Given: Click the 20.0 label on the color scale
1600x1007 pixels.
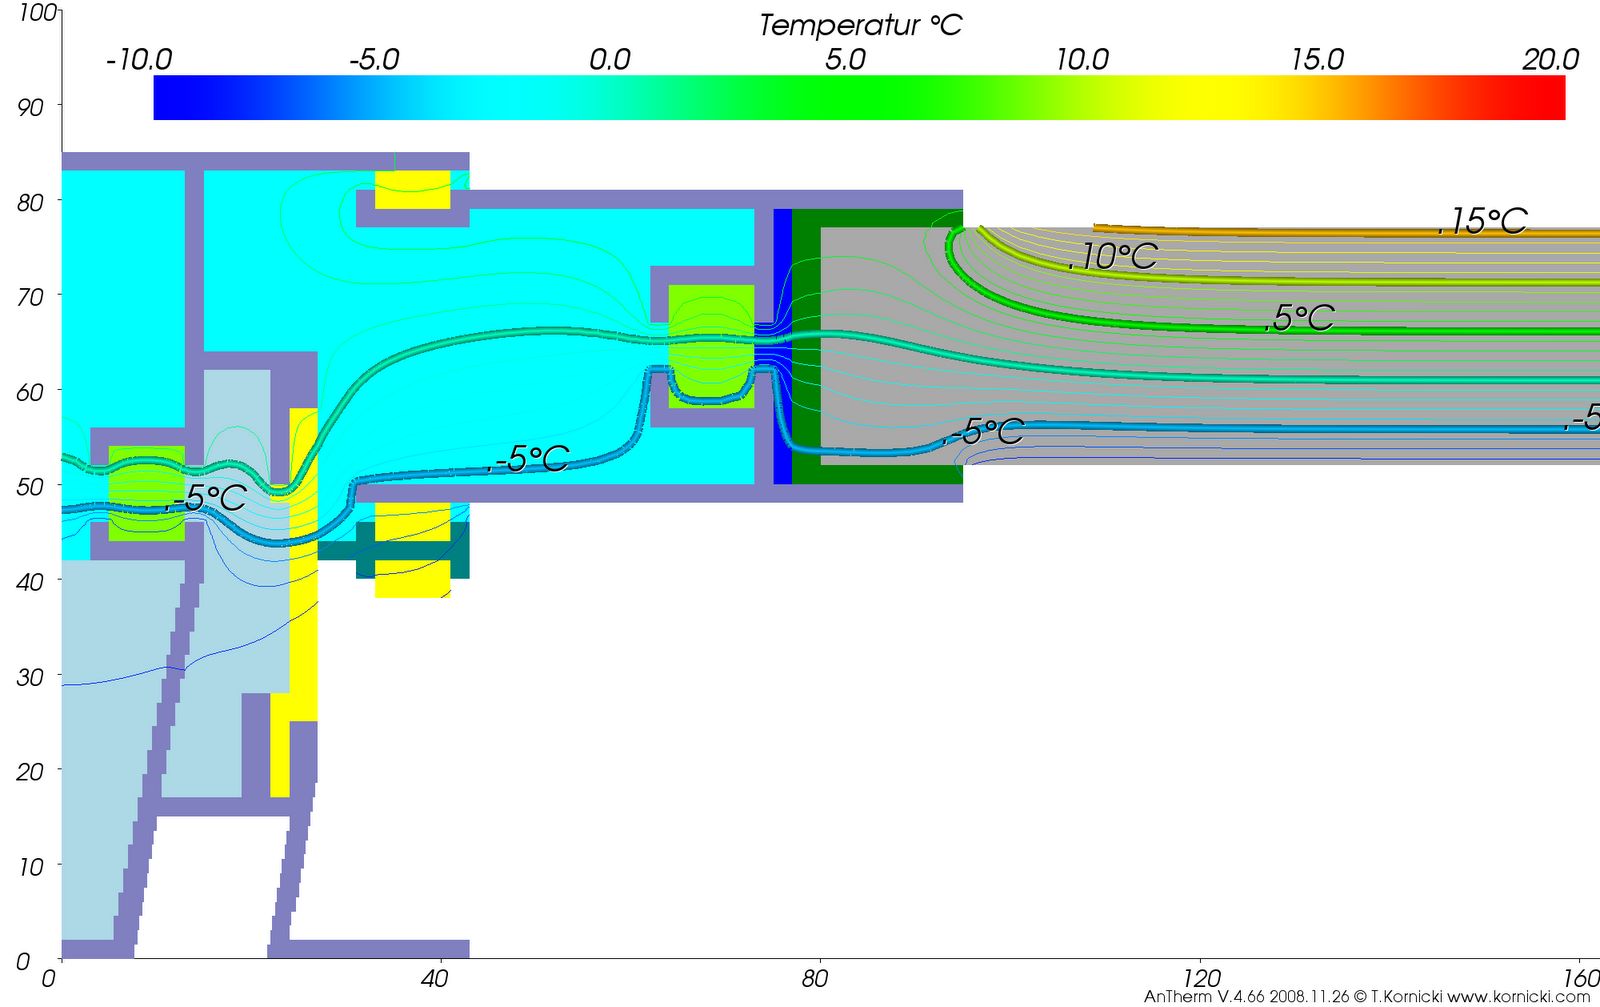Looking at the screenshot, I should point(1550,60).
